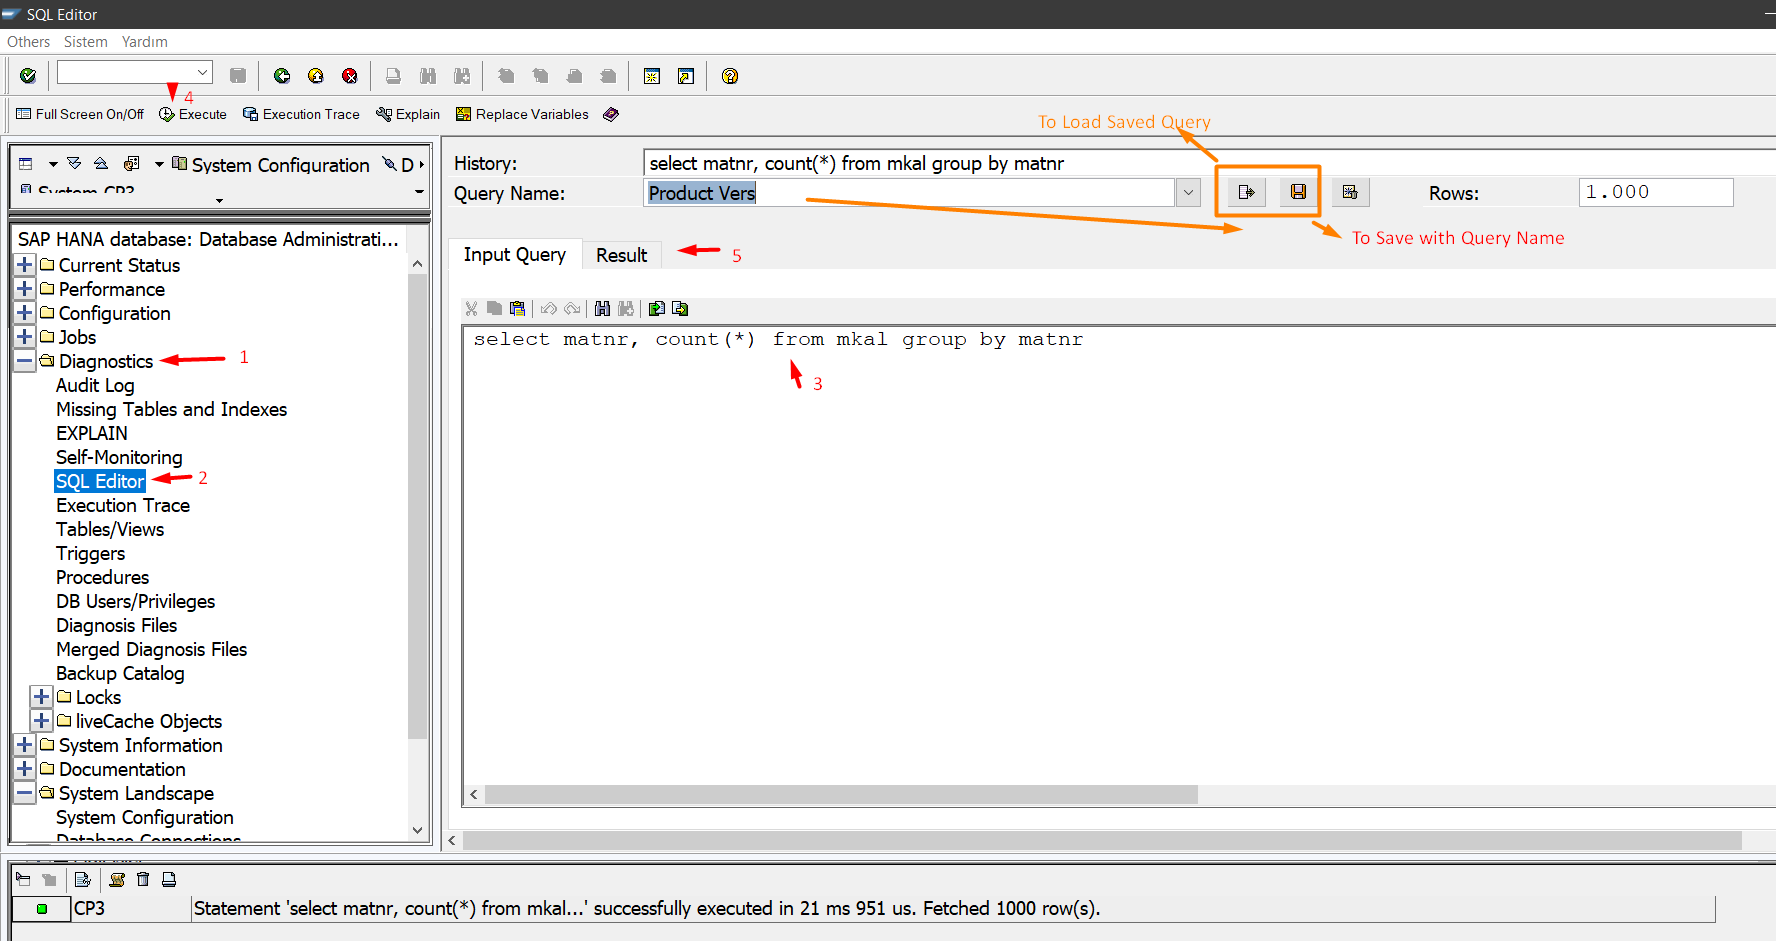The image size is (1776, 941).
Task: Click the green Back arrow icon
Action: point(282,76)
